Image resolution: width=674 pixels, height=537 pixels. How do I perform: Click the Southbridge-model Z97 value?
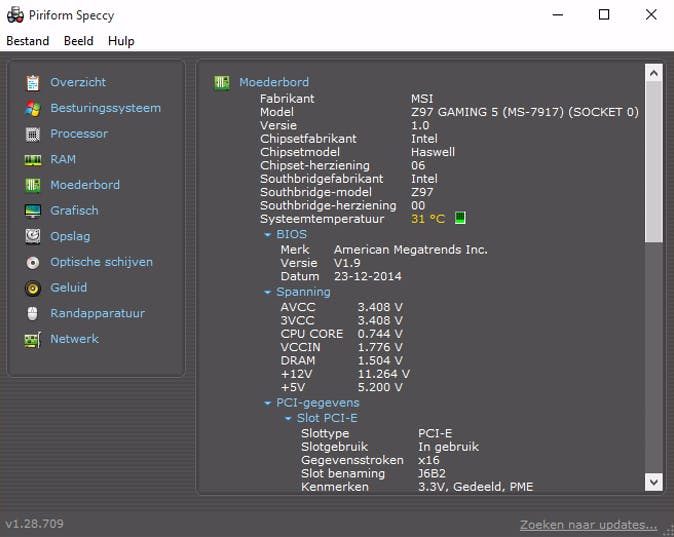(422, 192)
